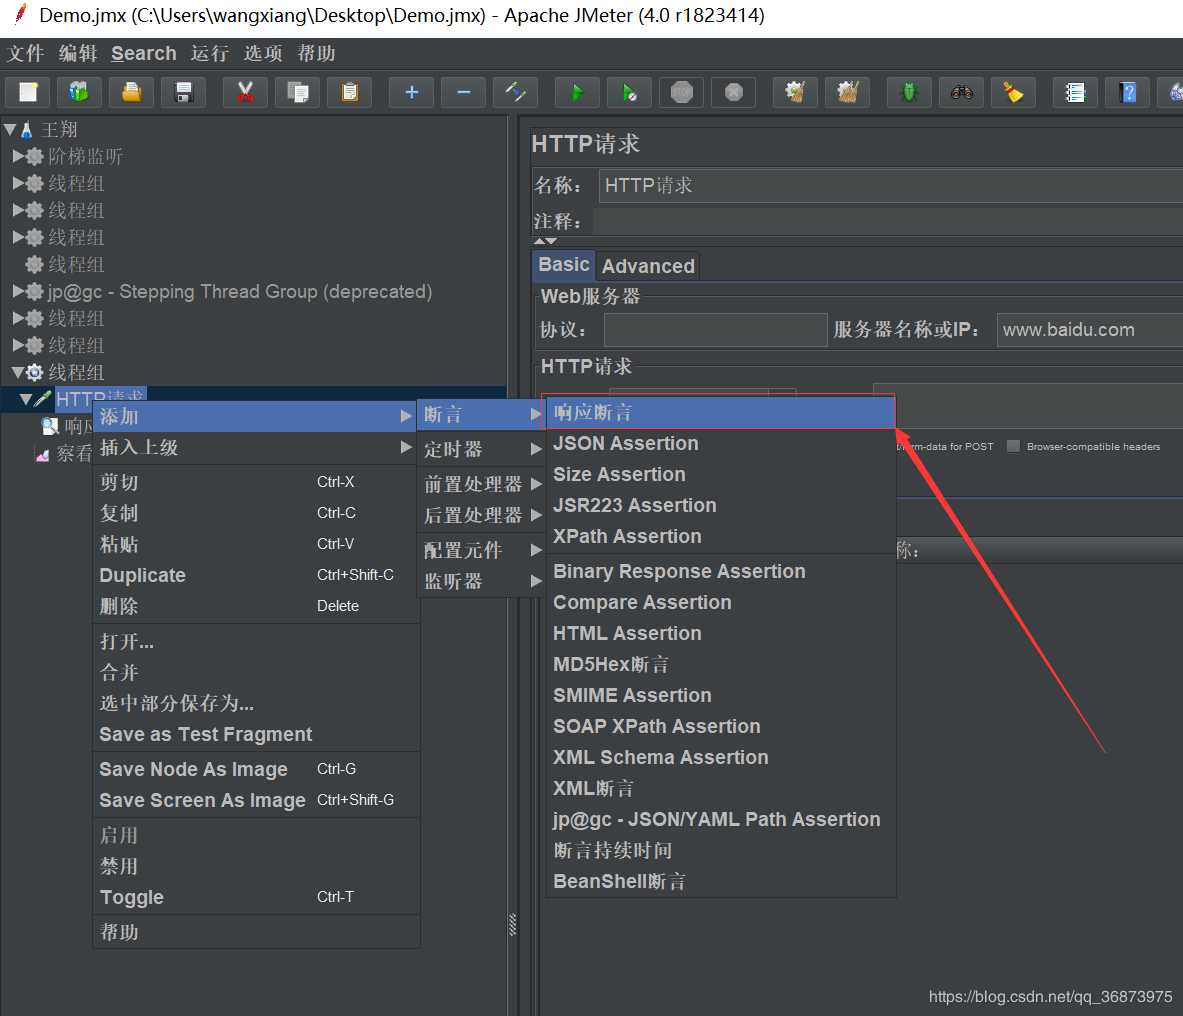This screenshot has height=1016, width=1183.
Task: Click the Paste clipboard icon
Action: pyautogui.click(x=349, y=93)
